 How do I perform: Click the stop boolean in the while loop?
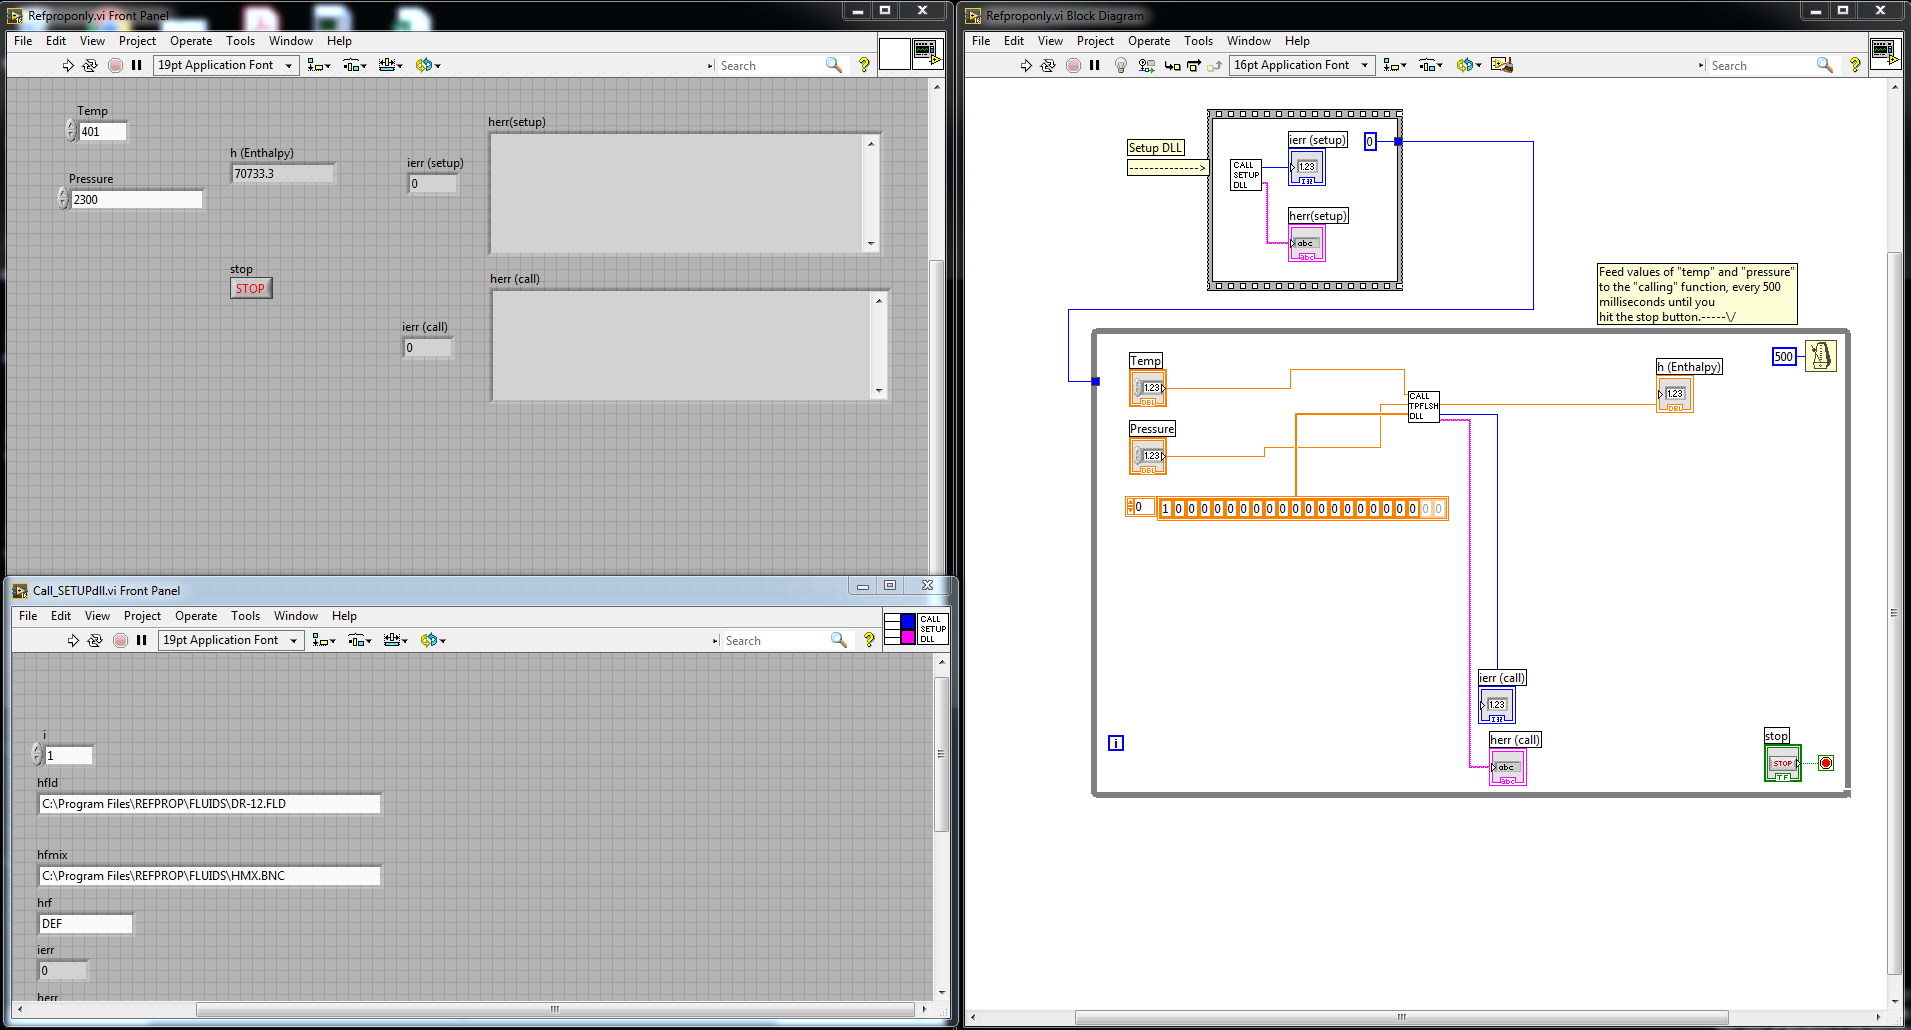click(1783, 762)
